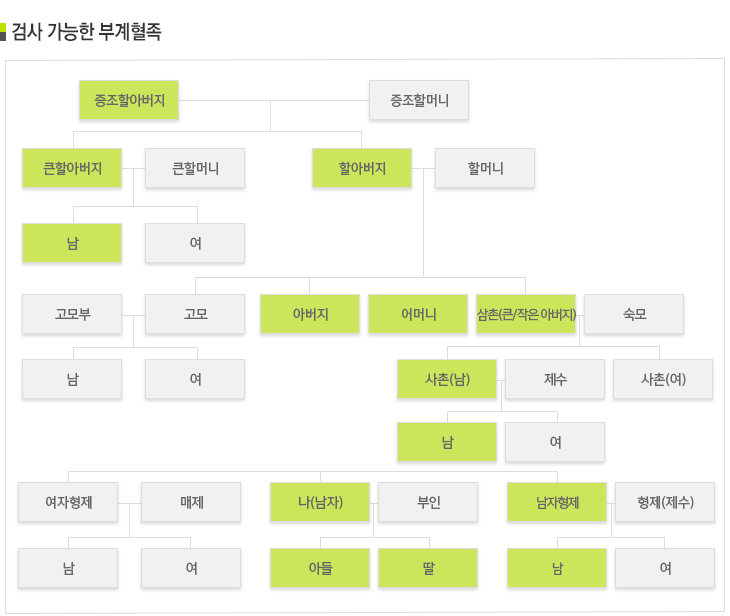Click the green 아버지 box
Image resolution: width=730 pixels, height=616 pixels.
(x=311, y=314)
